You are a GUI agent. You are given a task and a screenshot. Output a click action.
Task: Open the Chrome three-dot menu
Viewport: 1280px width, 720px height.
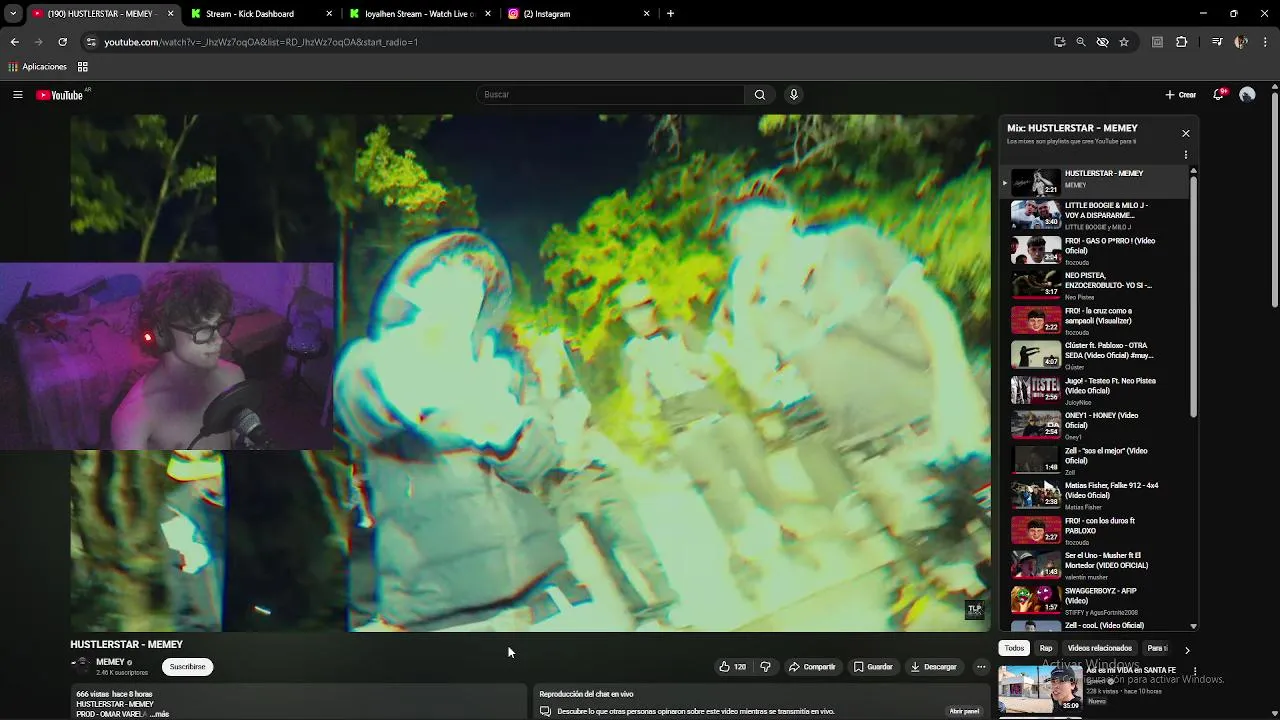pyautogui.click(x=1266, y=42)
